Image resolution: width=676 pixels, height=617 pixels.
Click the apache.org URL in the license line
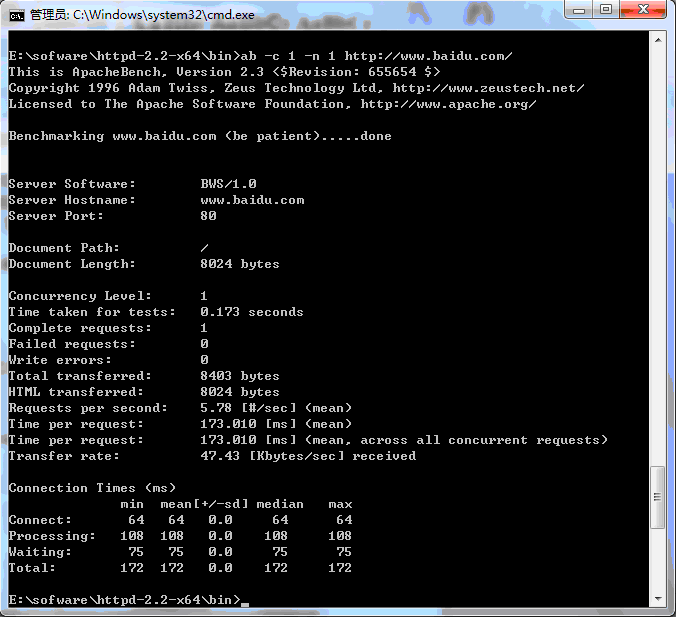(448, 104)
